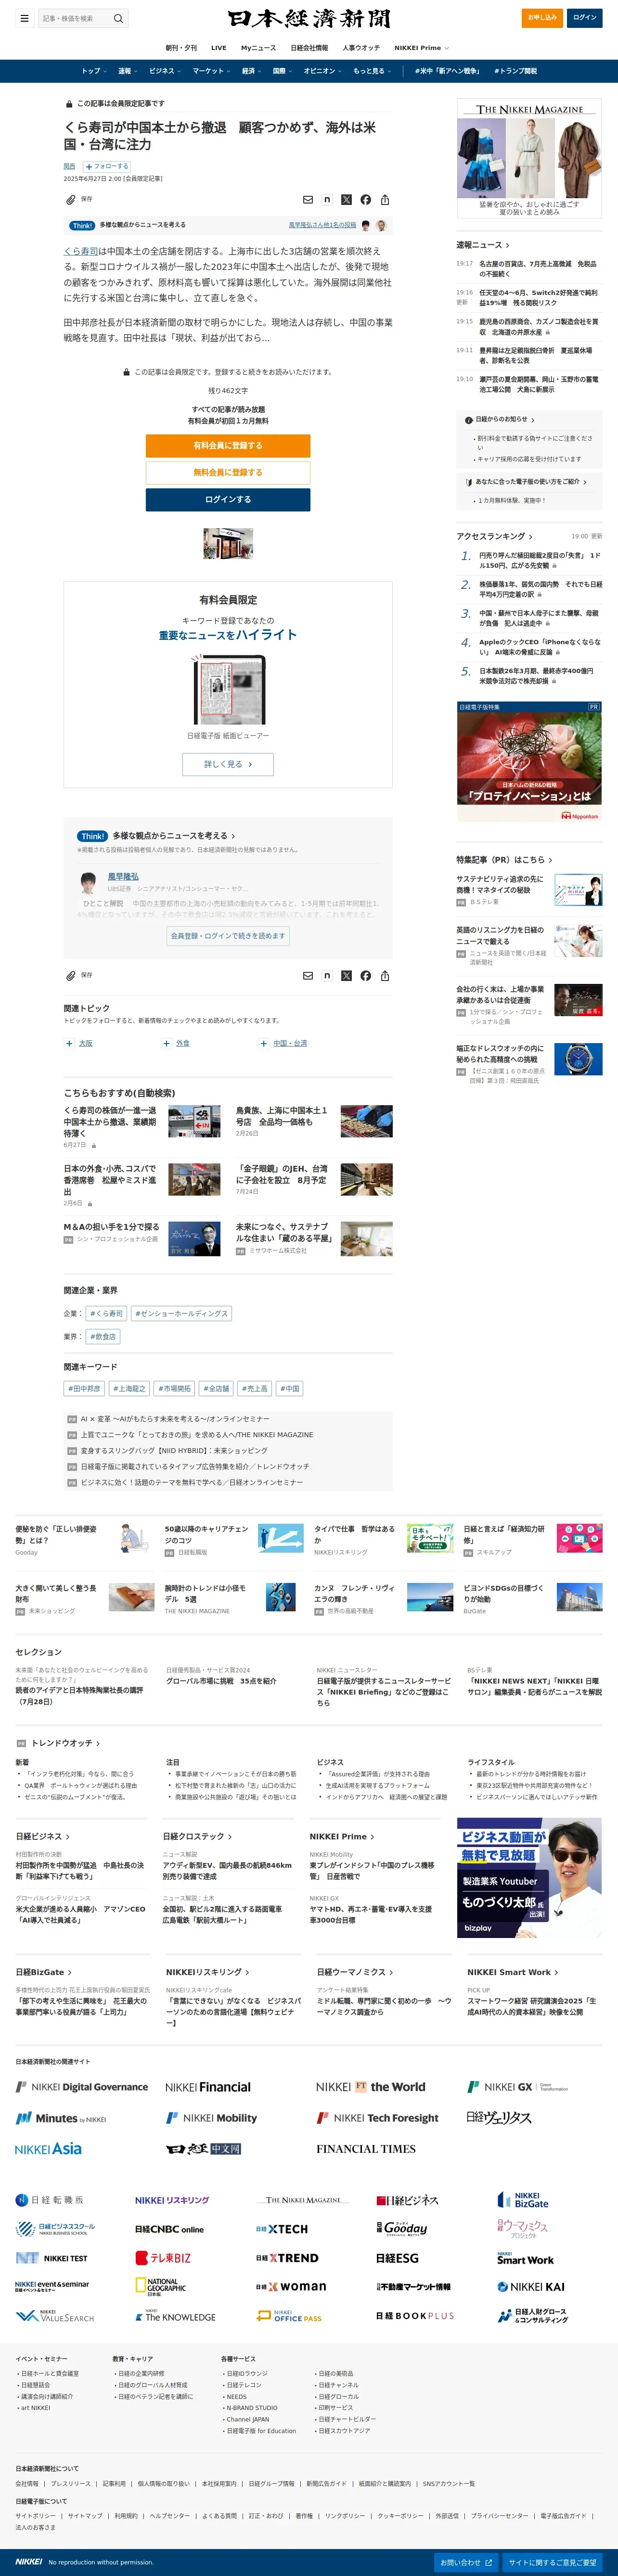
Task: Share on Facebook using the icon under the headline
Action: [365, 200]
